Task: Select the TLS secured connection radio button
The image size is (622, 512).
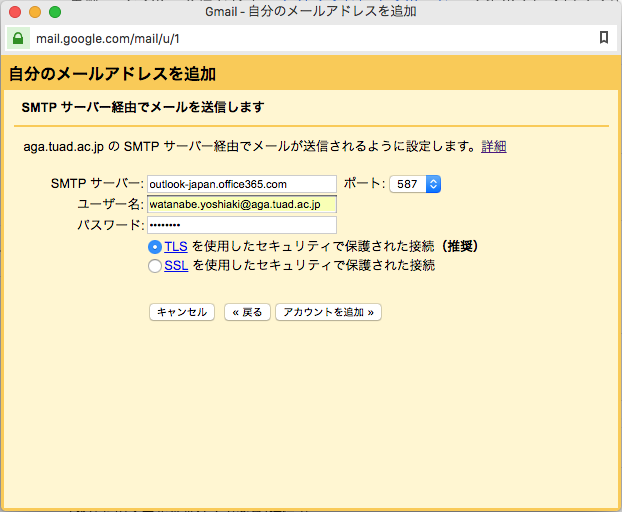Action: click(x=155, y=247)
